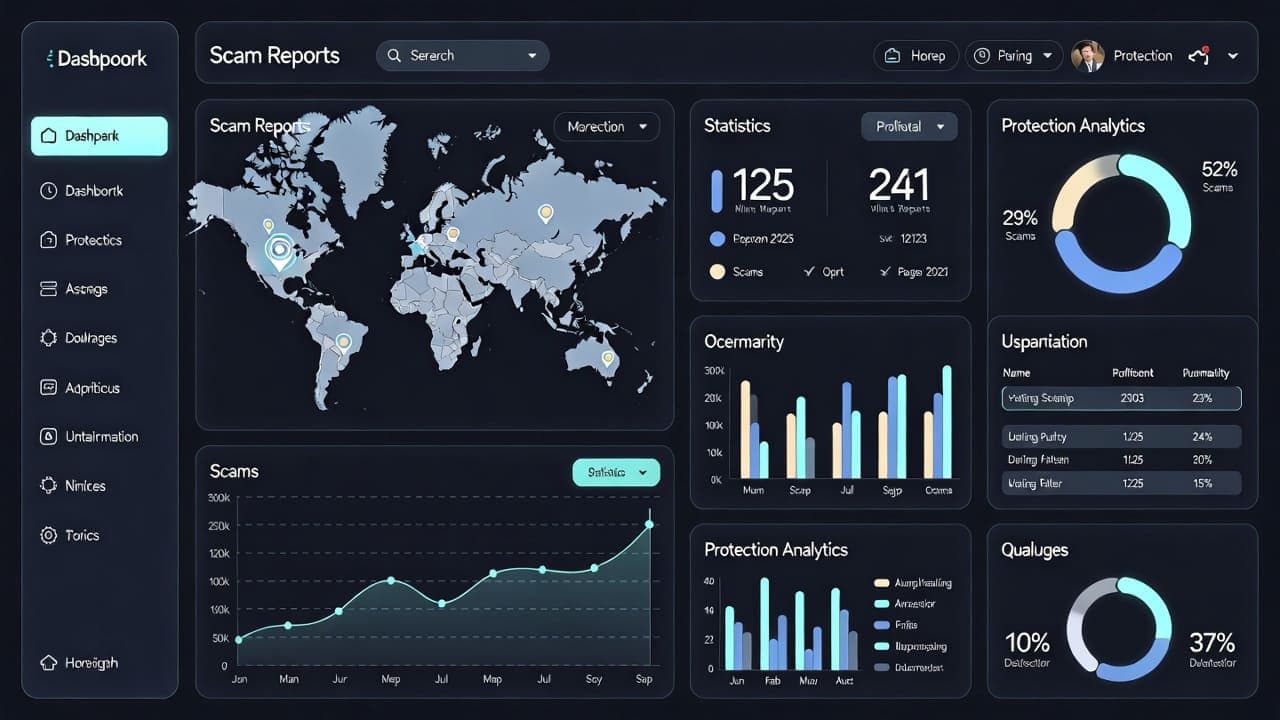1280x720 pixels.
Task: Click the Protection Analytics donut chart
Action: (1122, 218)
